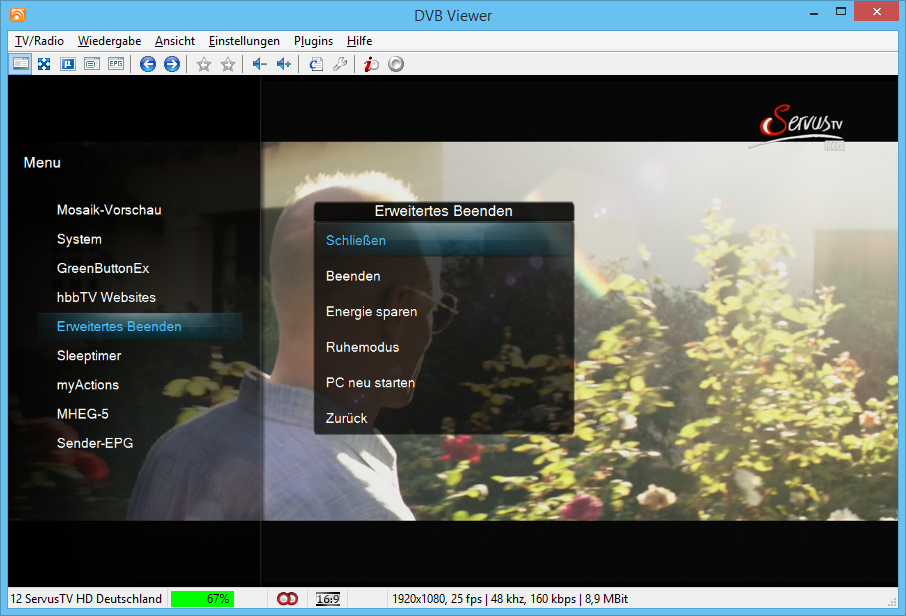Select Sleeptimer in the OSD menu

point(89,355)
